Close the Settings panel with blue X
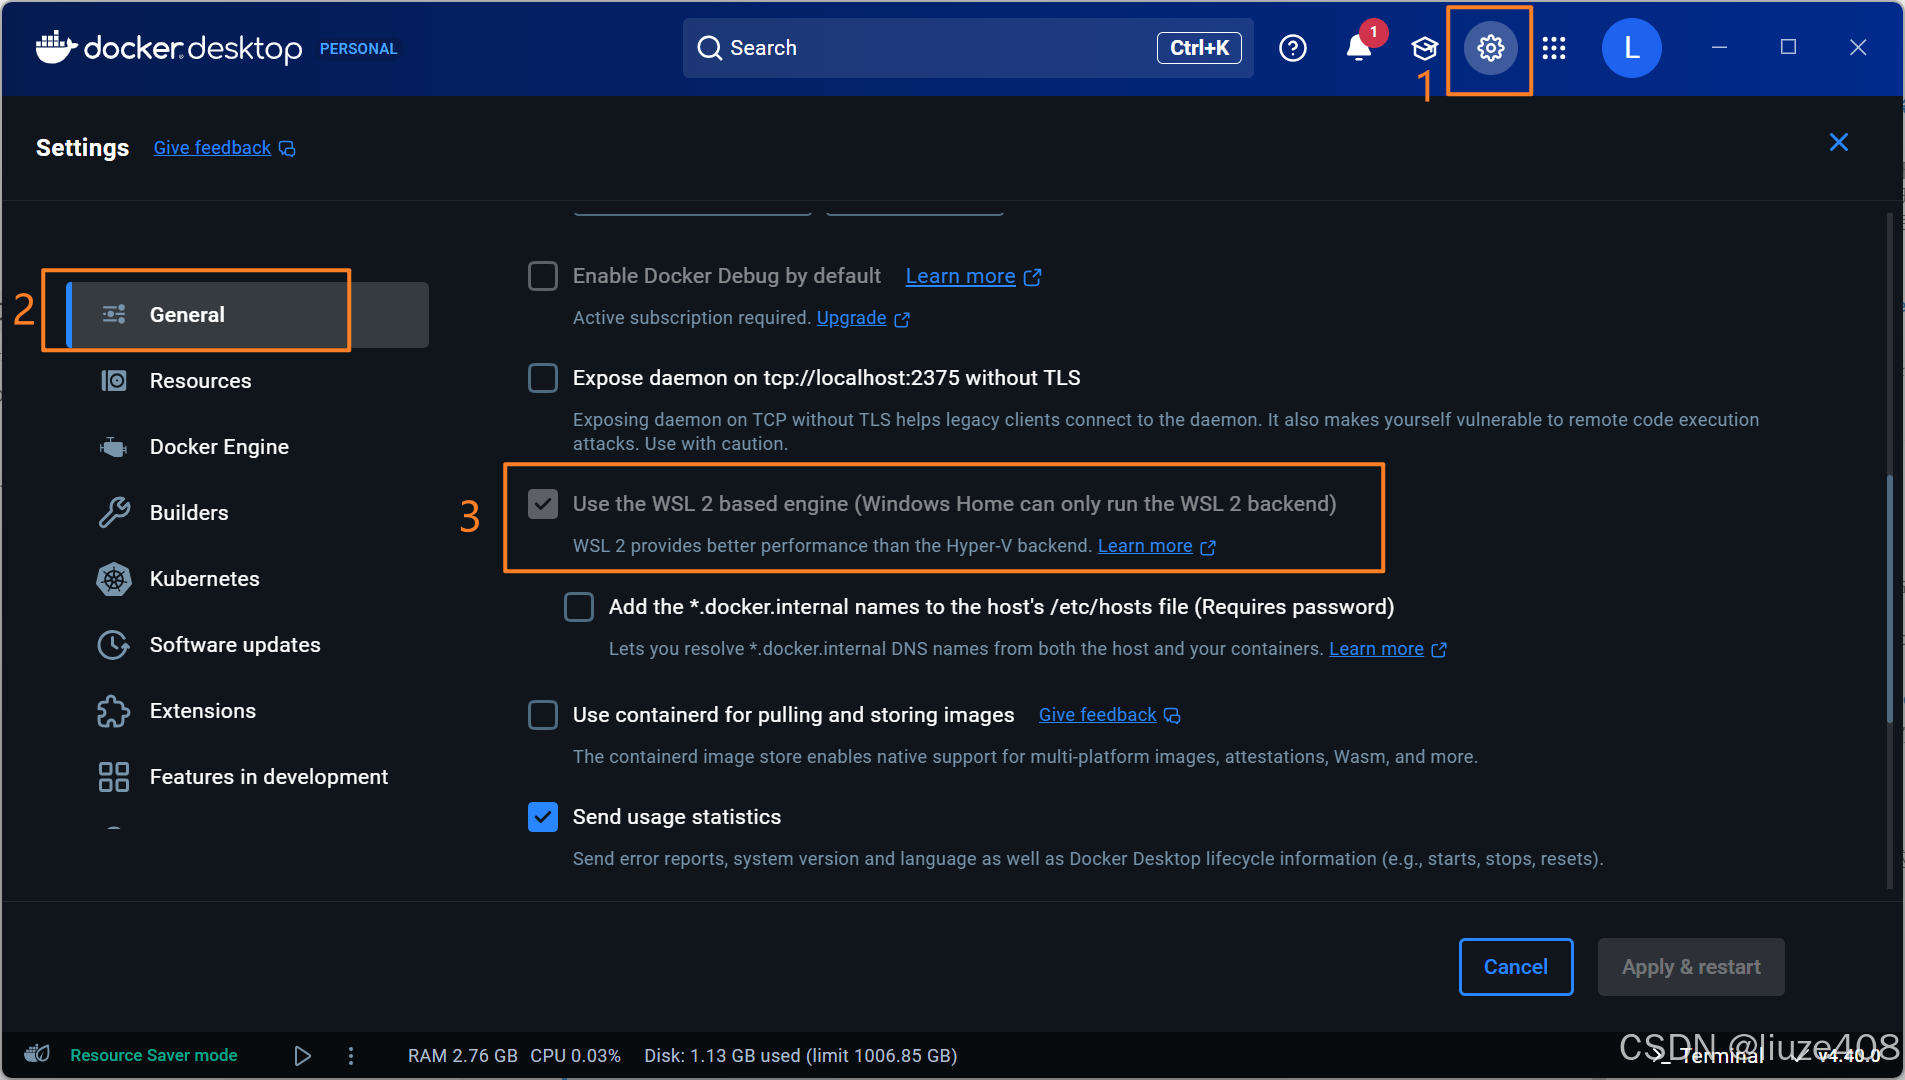 [1838, 142]
